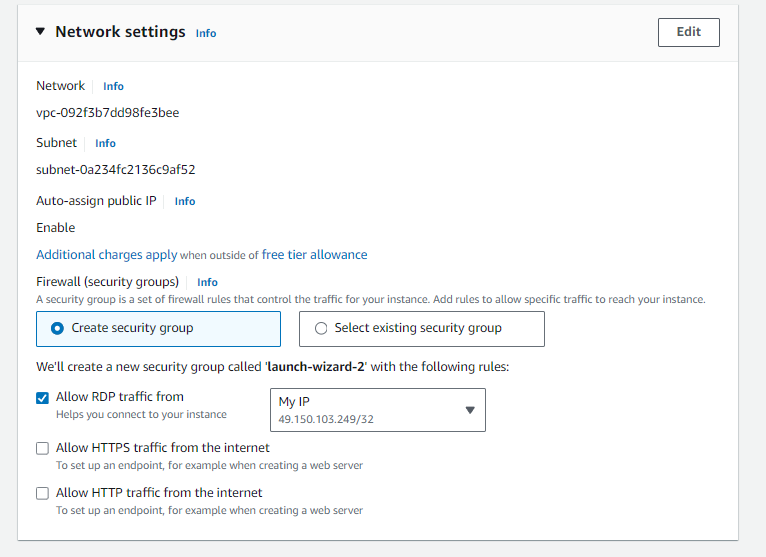The width and height of the screenshot is (766, 557).
Task: Open the Info link next to Network
Action: coord(113,86)
